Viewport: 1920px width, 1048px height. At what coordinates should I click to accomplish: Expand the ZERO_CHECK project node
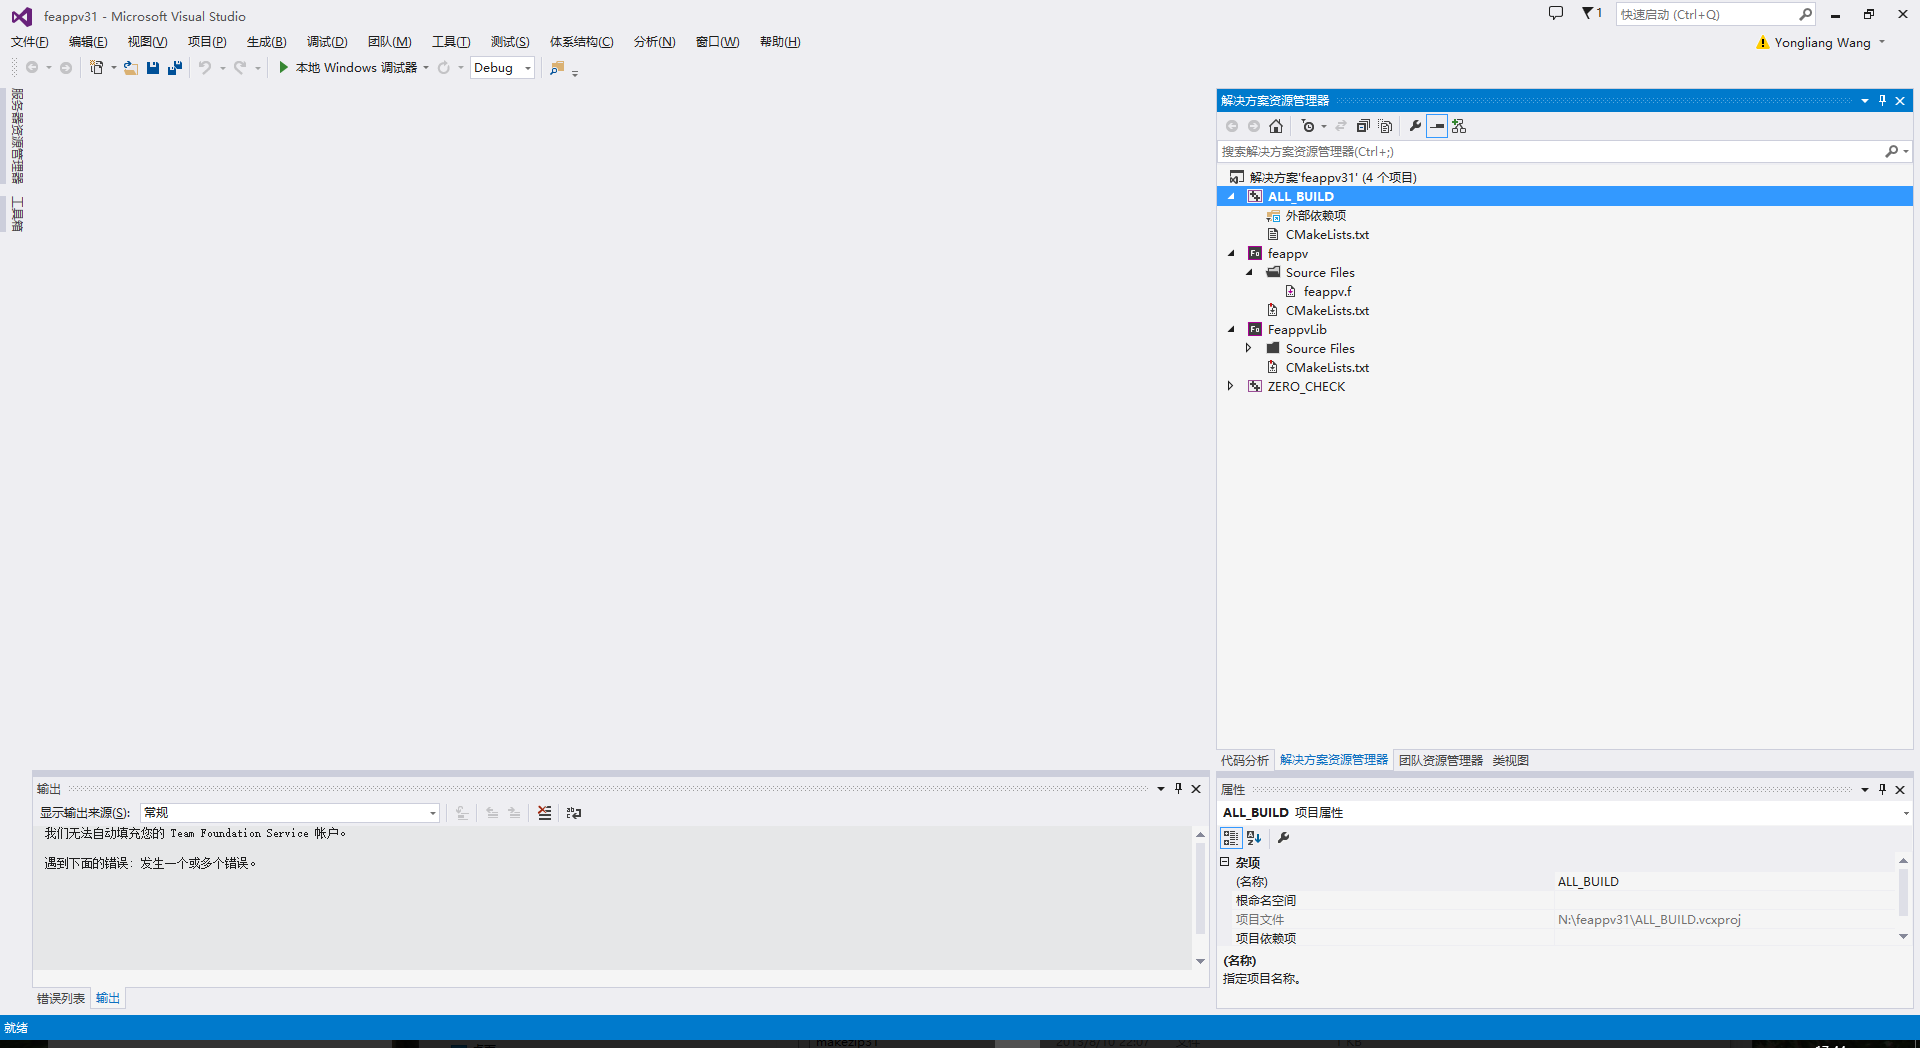[x=1230, y=386]
